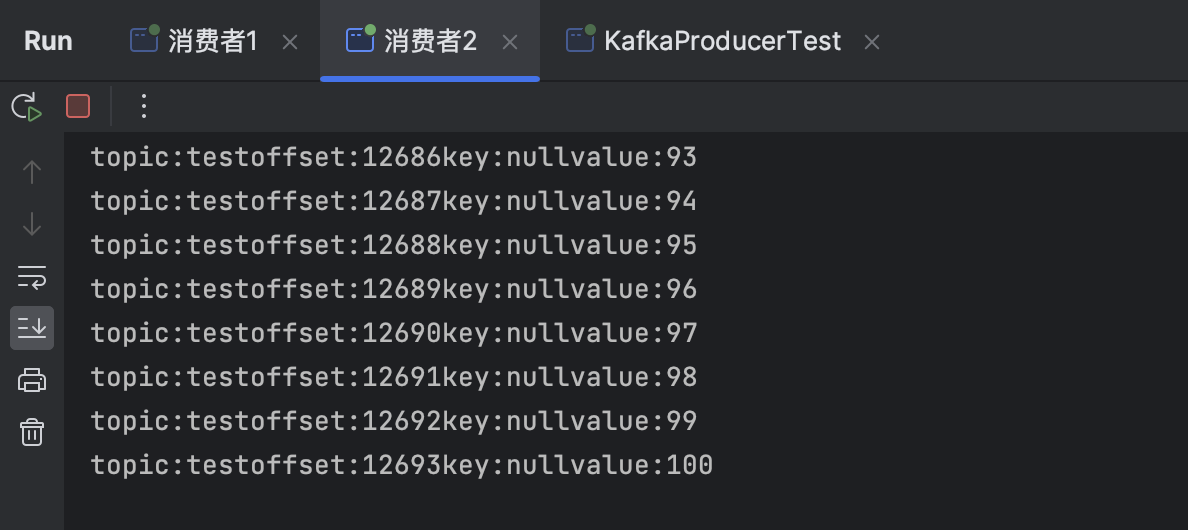Viewport: 1188px width, 530px height.
Task: Switch to the 消费者1 tab
Action: pyautogui.click(x=212, y=41)
